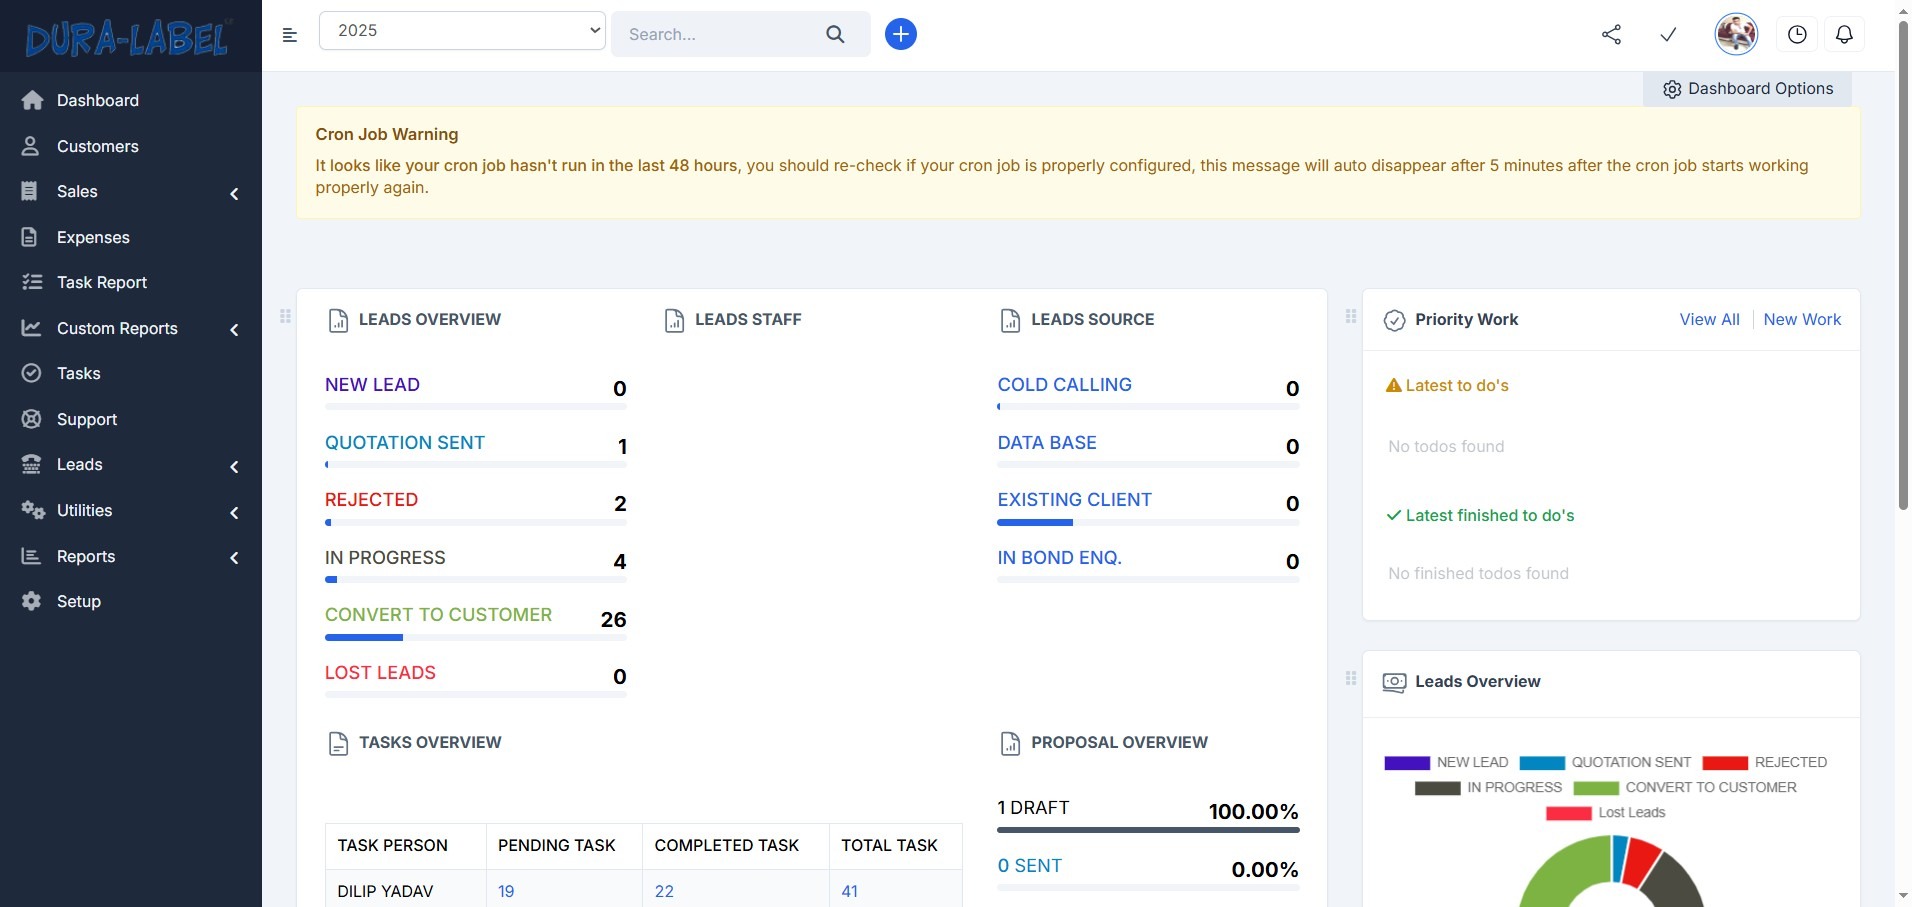Click the search magnifier icon
This screenshot has width=1912, height=907.
[835, 34]
